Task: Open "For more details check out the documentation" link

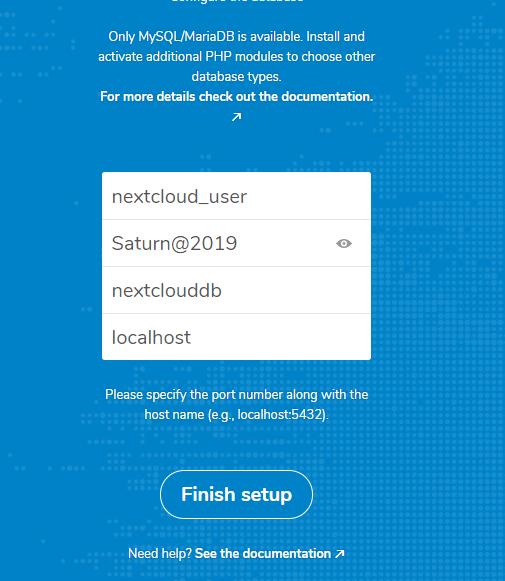Action: (x=236, y=96)
